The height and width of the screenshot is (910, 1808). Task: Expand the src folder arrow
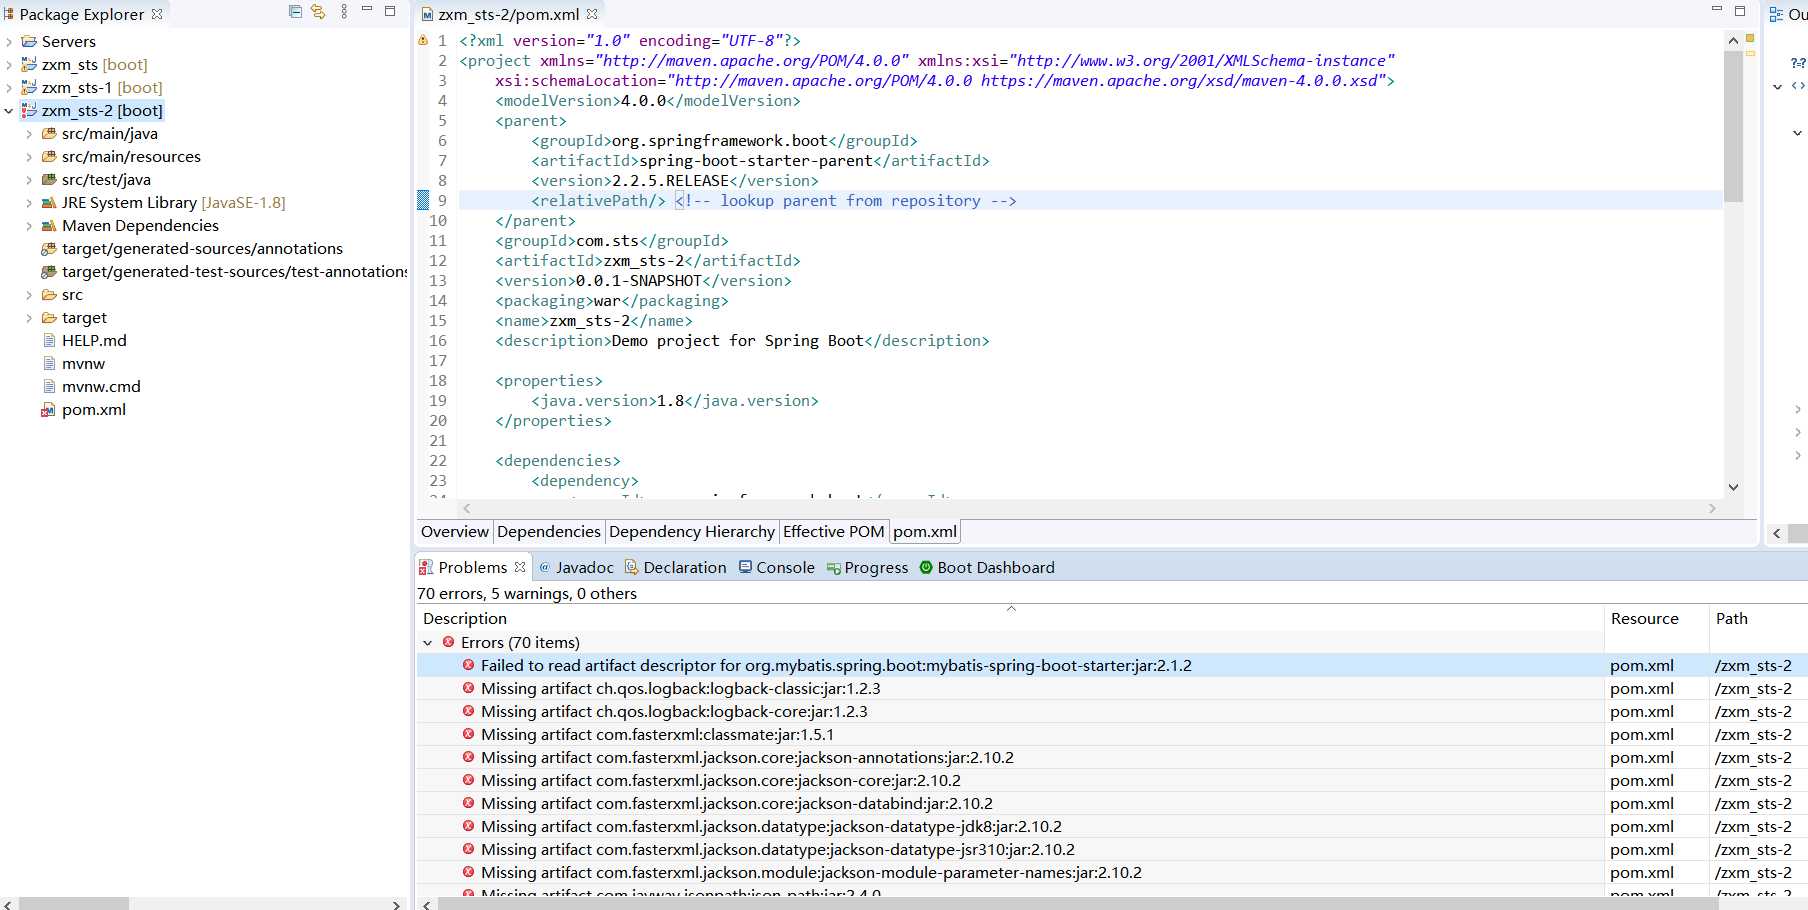[x=29, y=295]
